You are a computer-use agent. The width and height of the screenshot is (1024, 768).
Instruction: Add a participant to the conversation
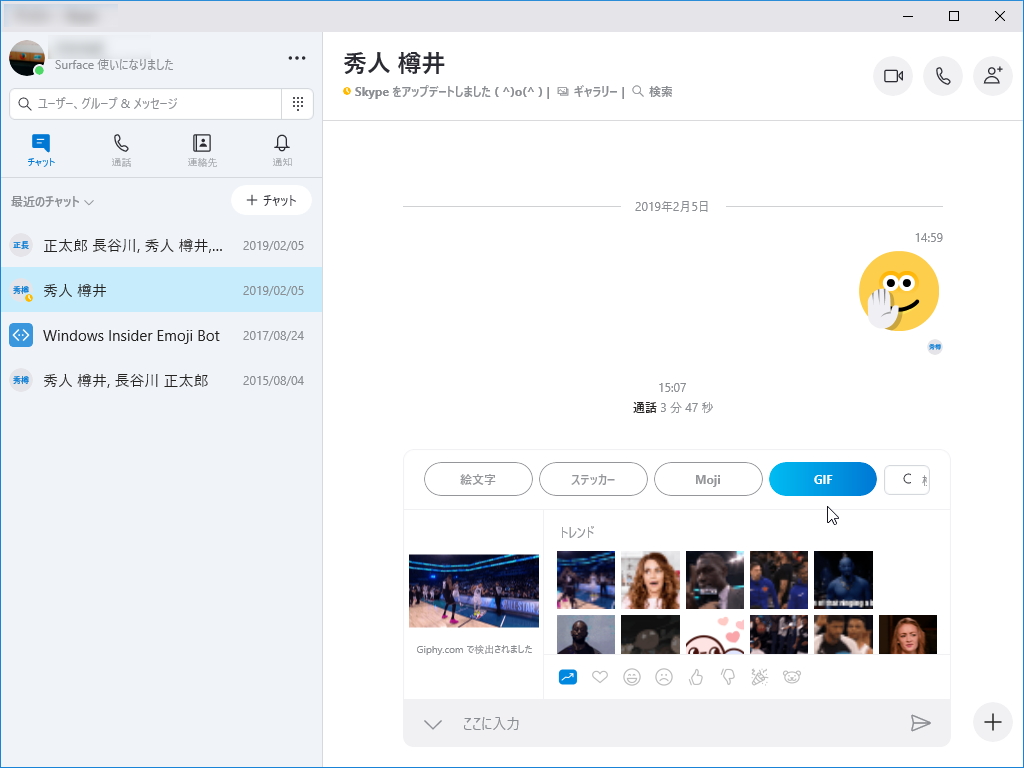[x=992, y=76]
